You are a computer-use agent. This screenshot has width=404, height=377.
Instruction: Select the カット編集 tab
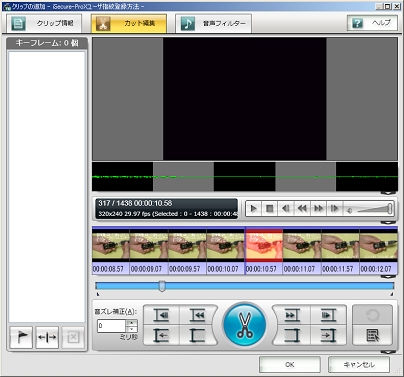pyautogui.click(x=129, y=23)
